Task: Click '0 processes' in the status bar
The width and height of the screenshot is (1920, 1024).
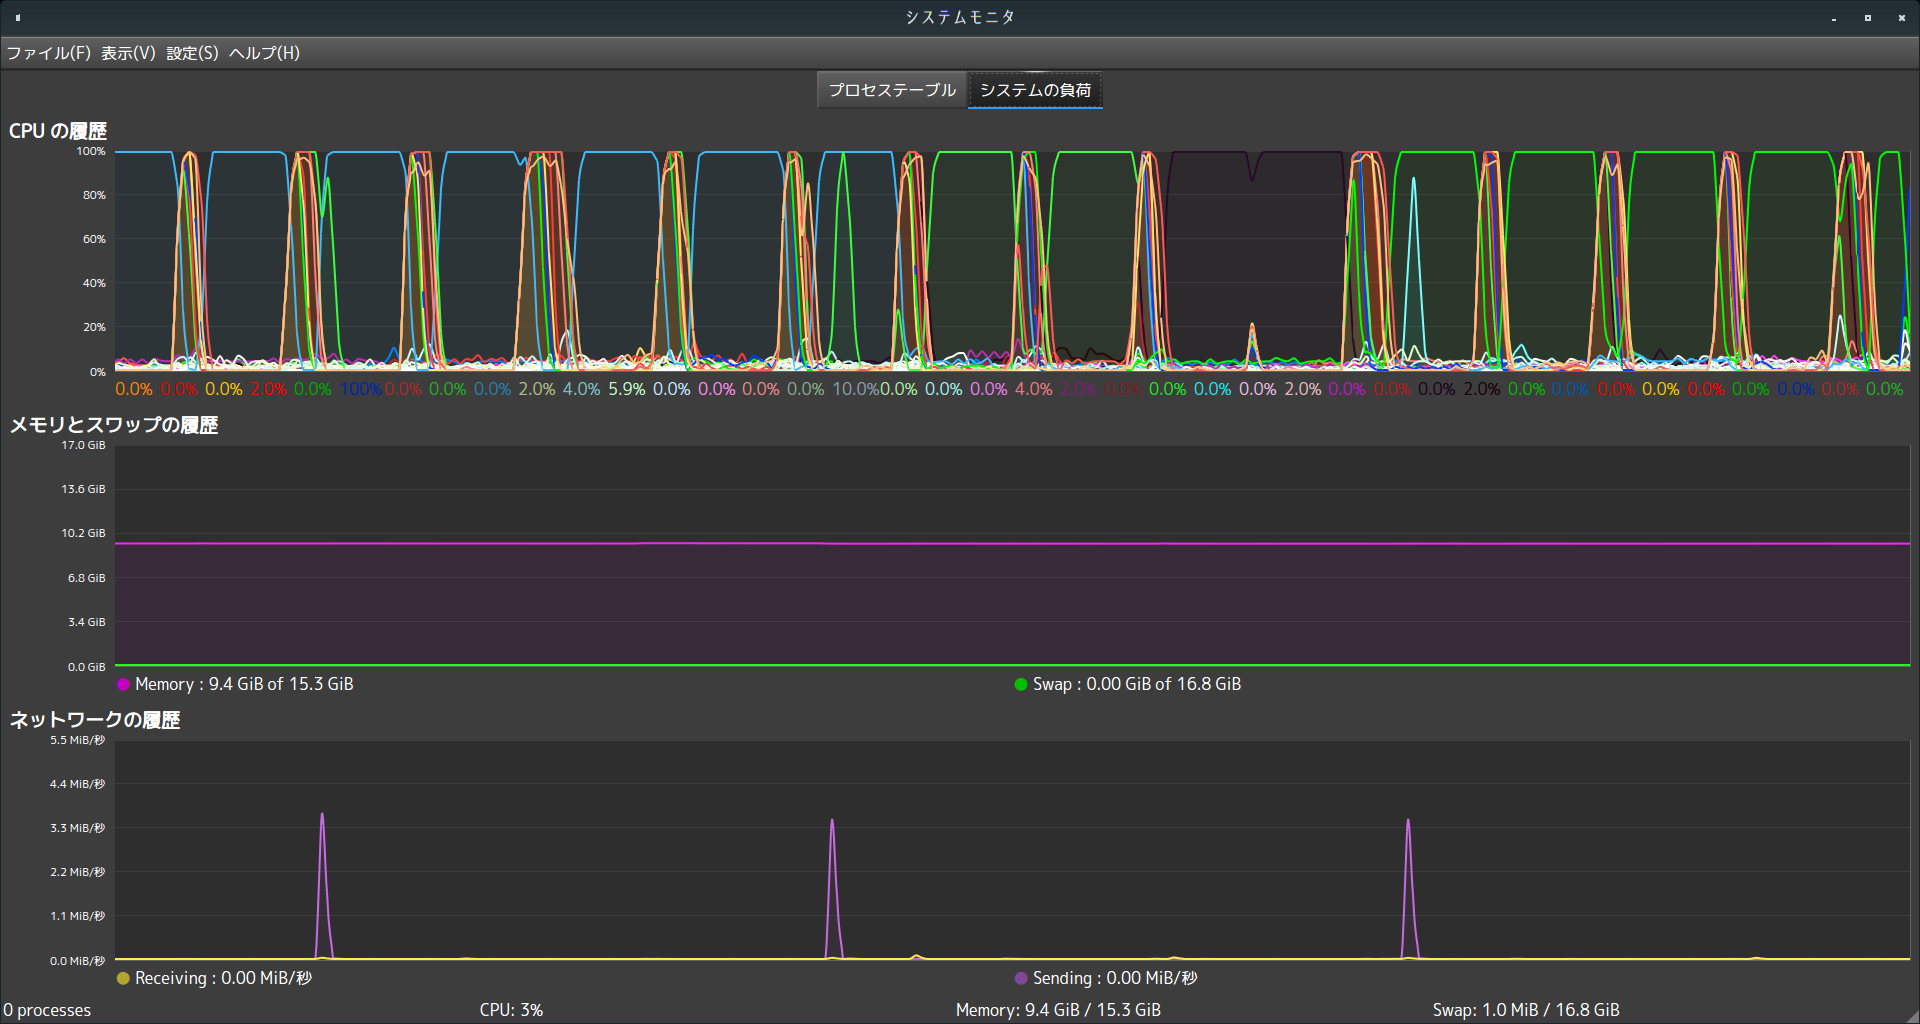Action: pos(47,1010)
